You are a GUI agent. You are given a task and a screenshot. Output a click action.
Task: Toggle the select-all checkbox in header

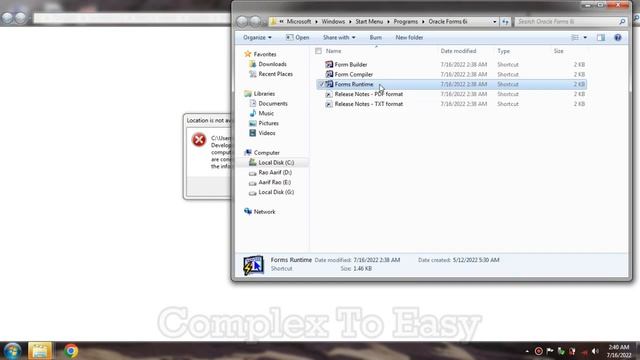coord(318,51)
